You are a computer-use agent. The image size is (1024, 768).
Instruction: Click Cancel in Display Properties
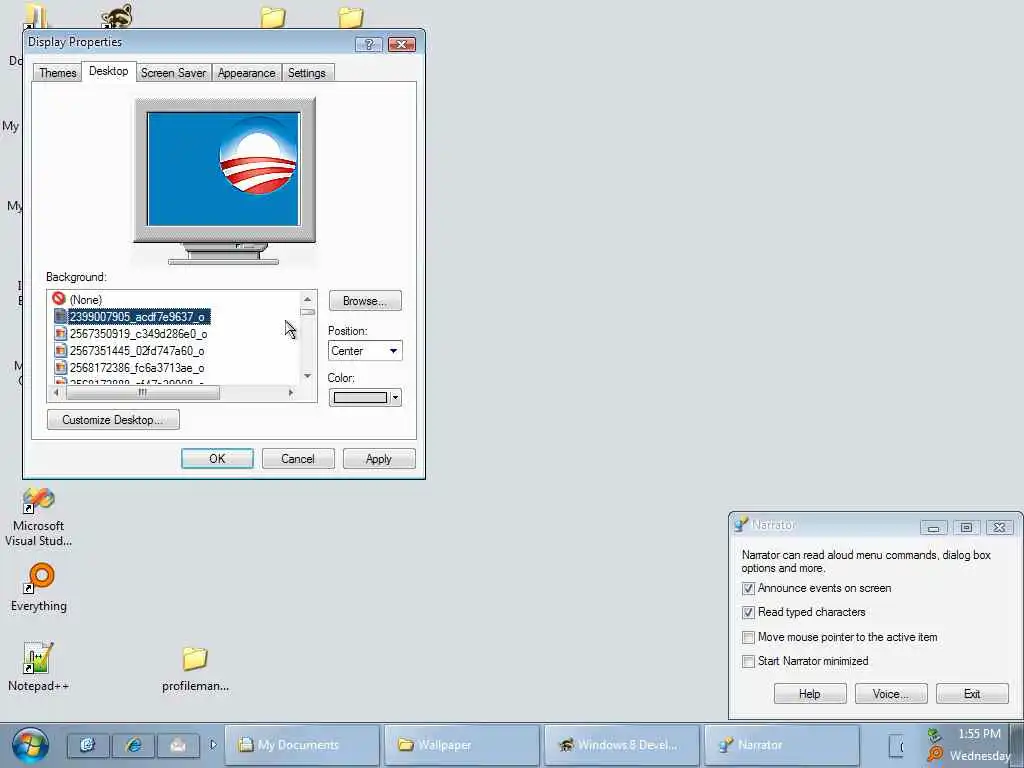point(298,458)
